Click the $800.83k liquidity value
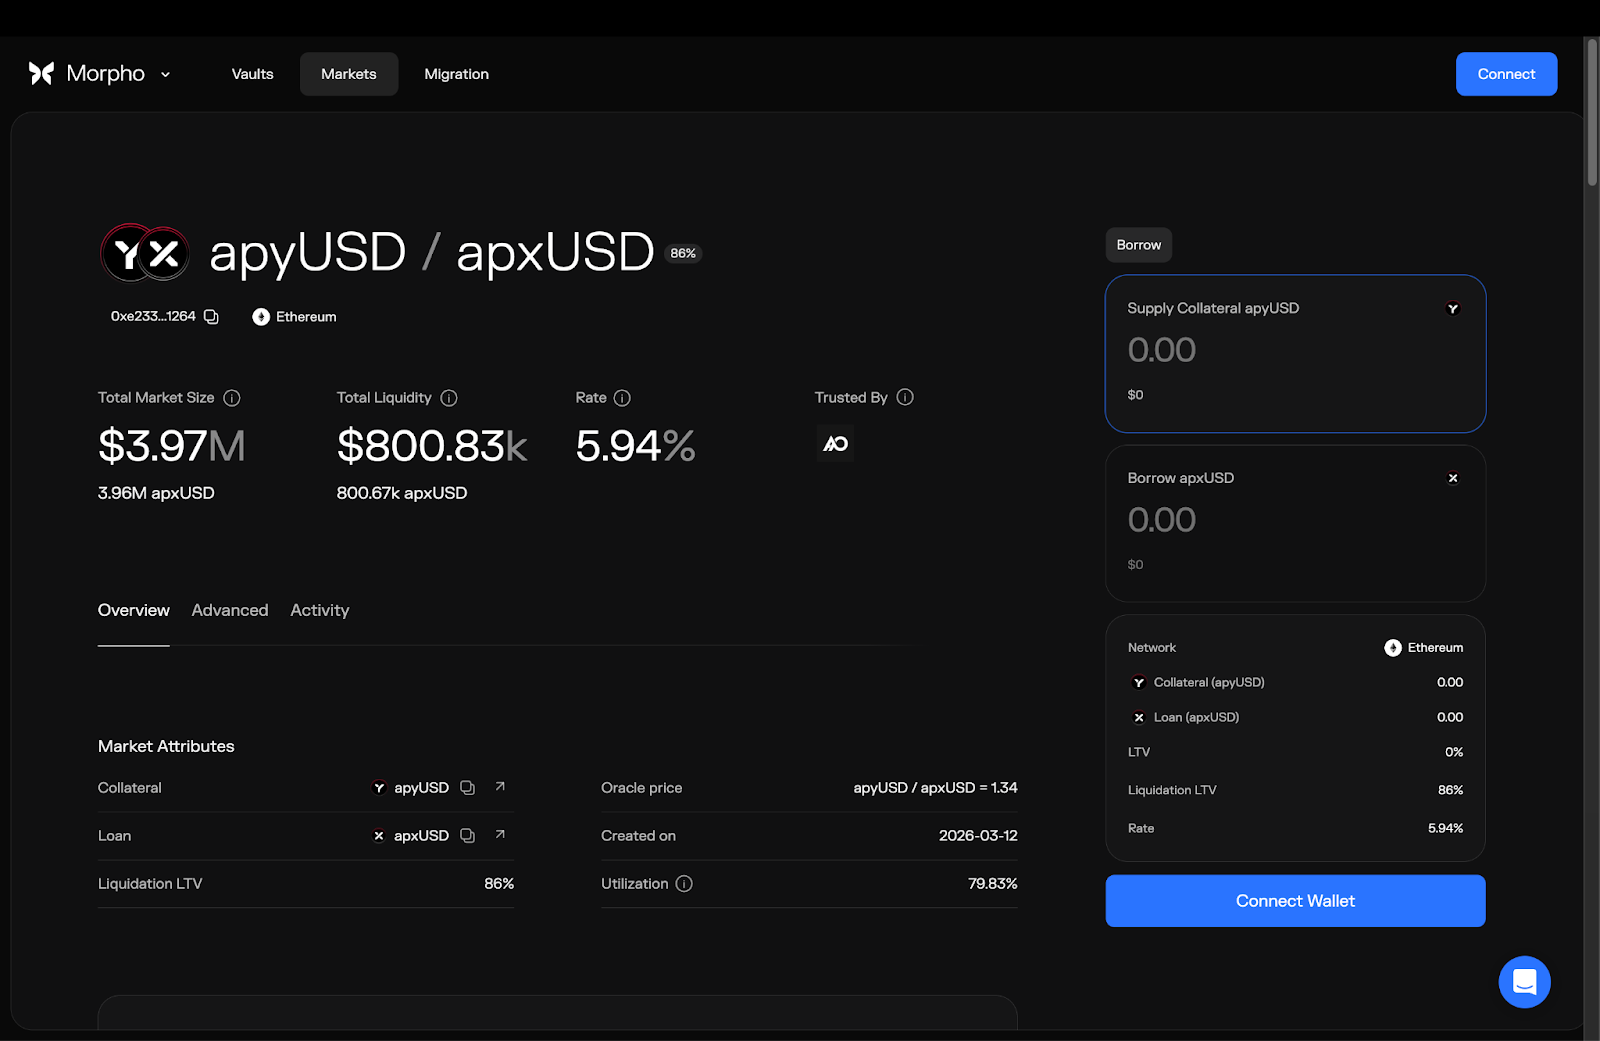1600x1041 pixels. pos(432,446)
